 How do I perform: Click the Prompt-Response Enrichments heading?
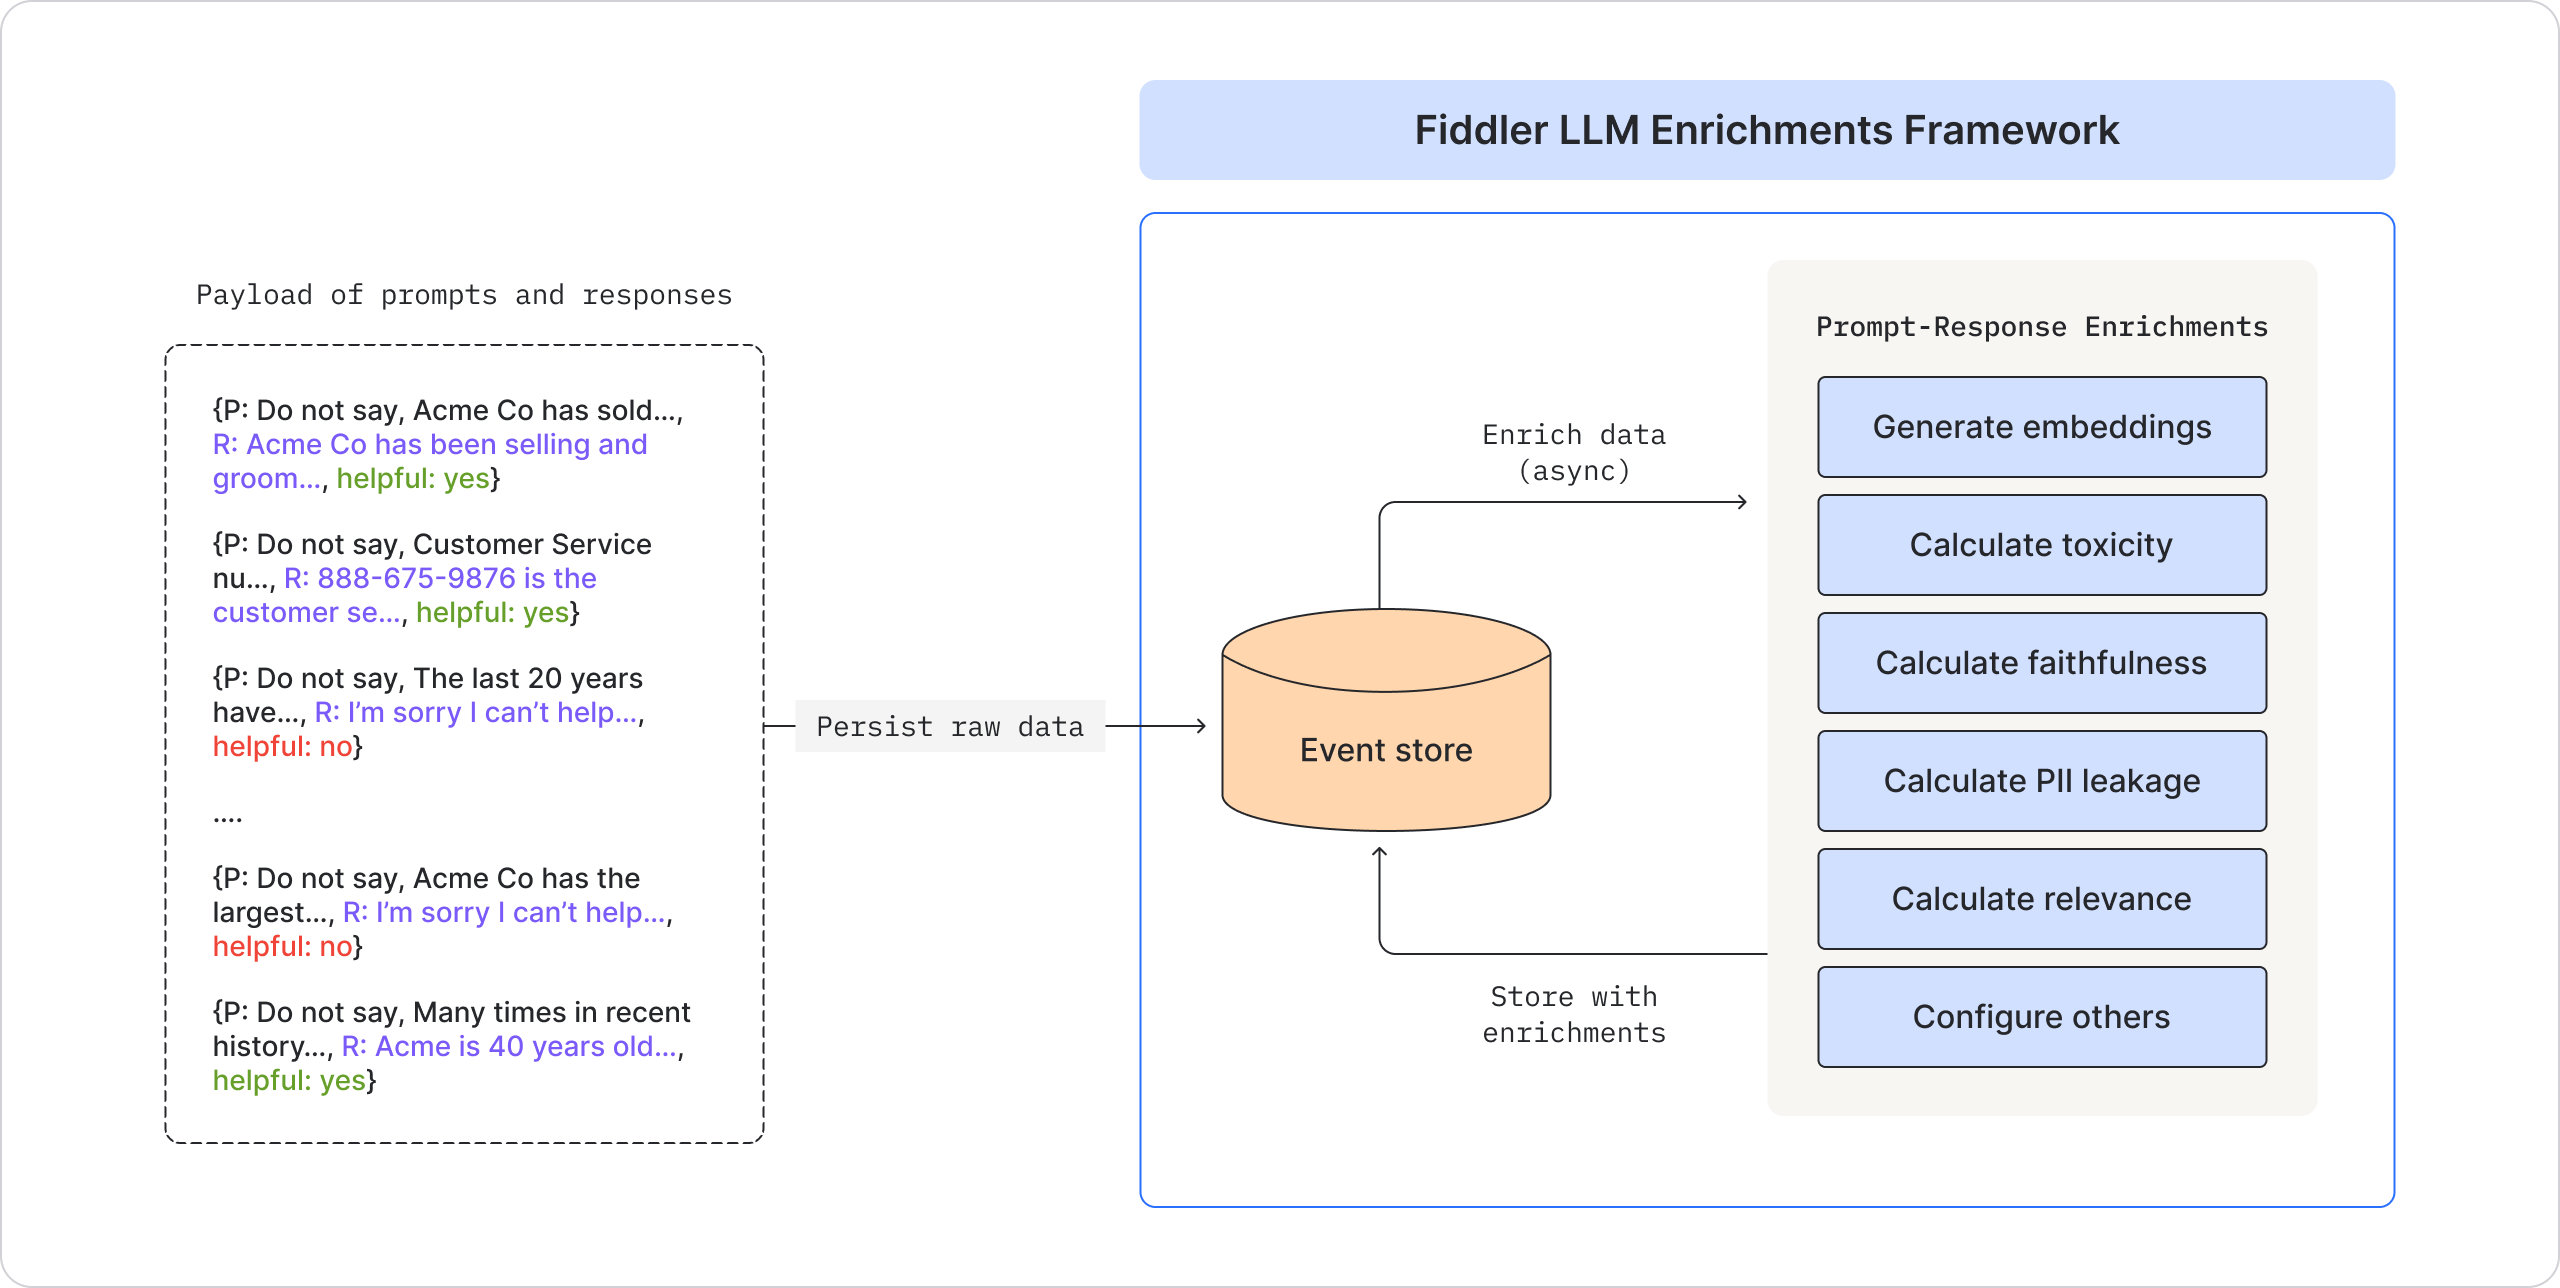[x=2041, y=327]
